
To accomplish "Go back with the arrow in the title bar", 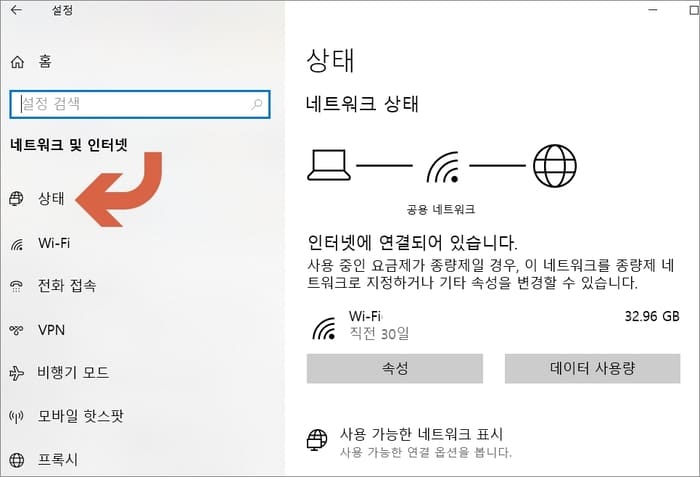I will coord(16,10).
